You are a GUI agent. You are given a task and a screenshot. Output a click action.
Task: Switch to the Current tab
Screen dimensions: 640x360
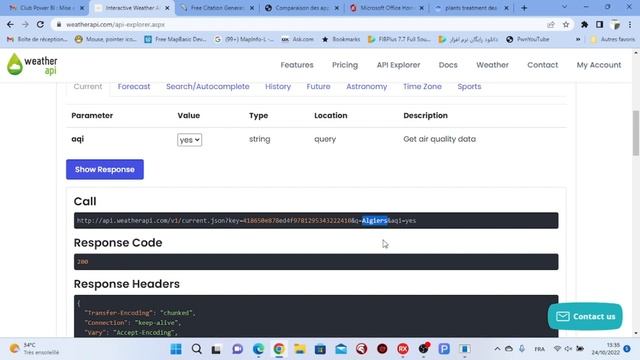pyautogui.click(x=88, y=87)
